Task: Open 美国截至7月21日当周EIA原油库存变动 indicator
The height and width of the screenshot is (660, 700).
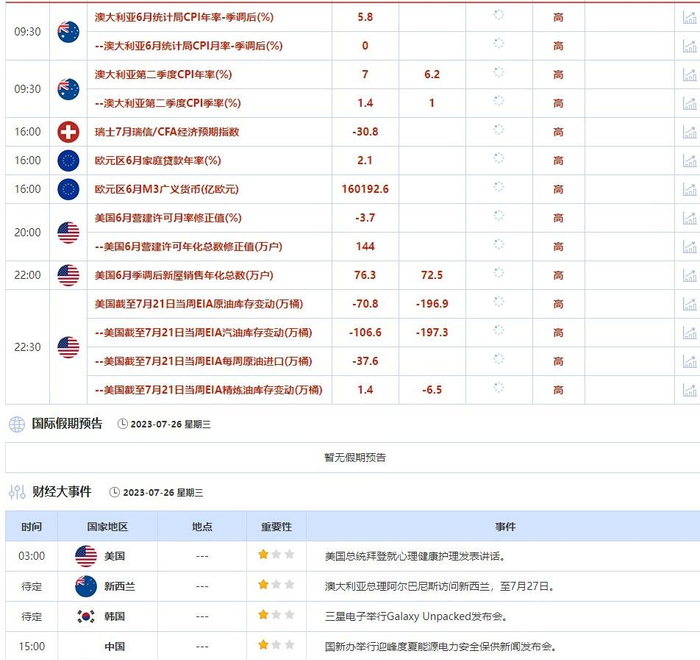Action: click(199, 304)
